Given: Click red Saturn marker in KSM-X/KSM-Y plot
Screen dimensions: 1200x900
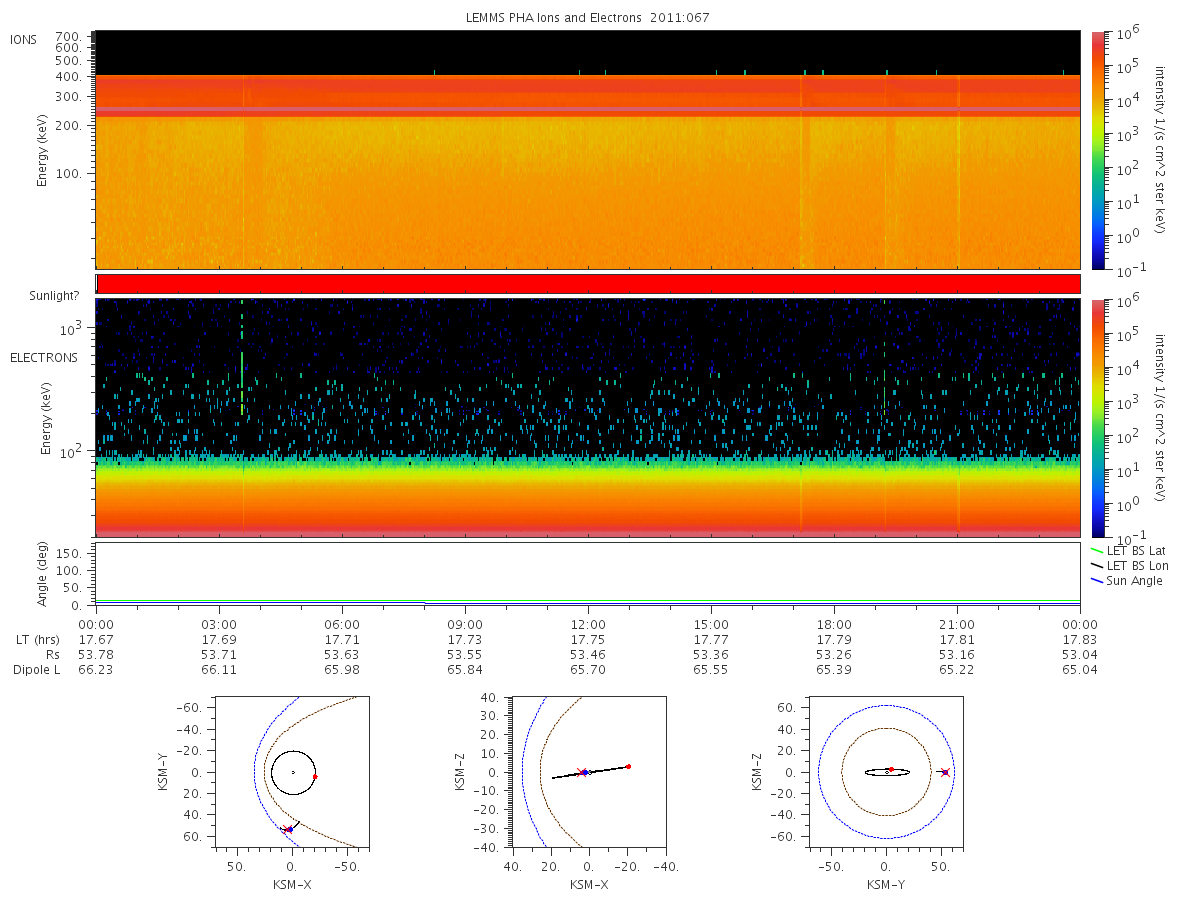Looking at the screenshot, I should (315, 776).
